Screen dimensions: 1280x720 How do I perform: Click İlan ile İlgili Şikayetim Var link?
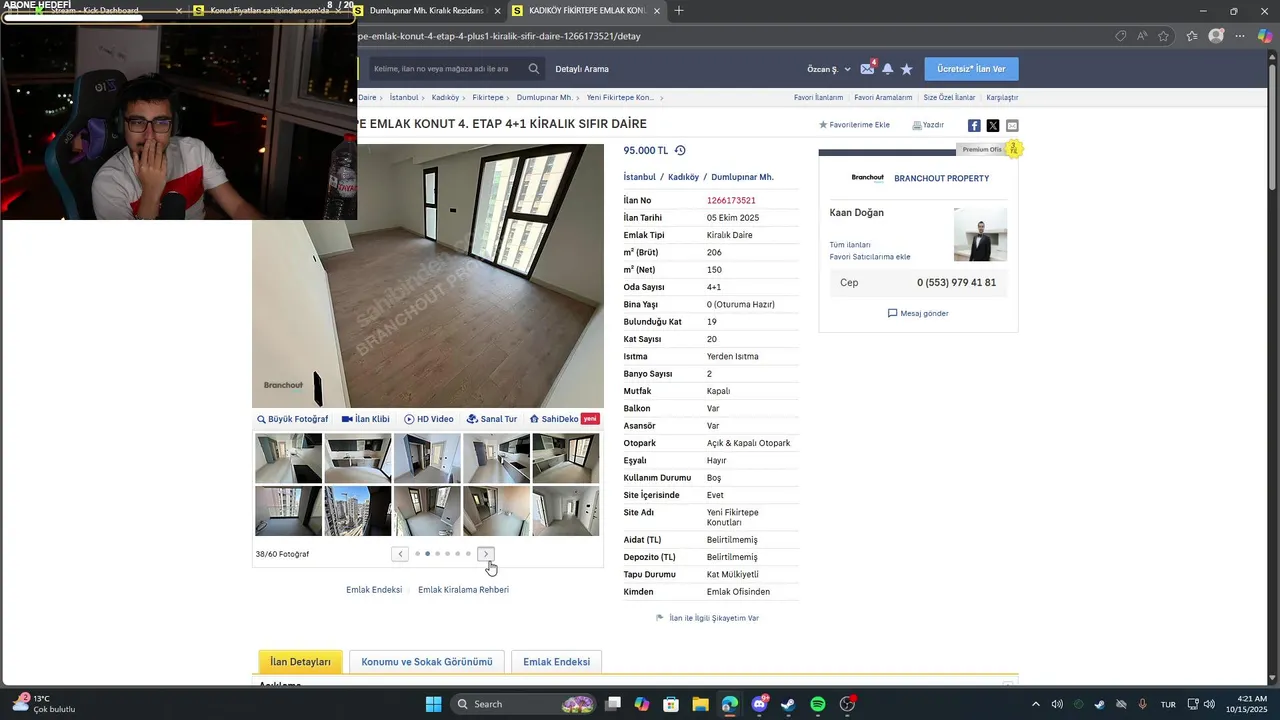707,618
